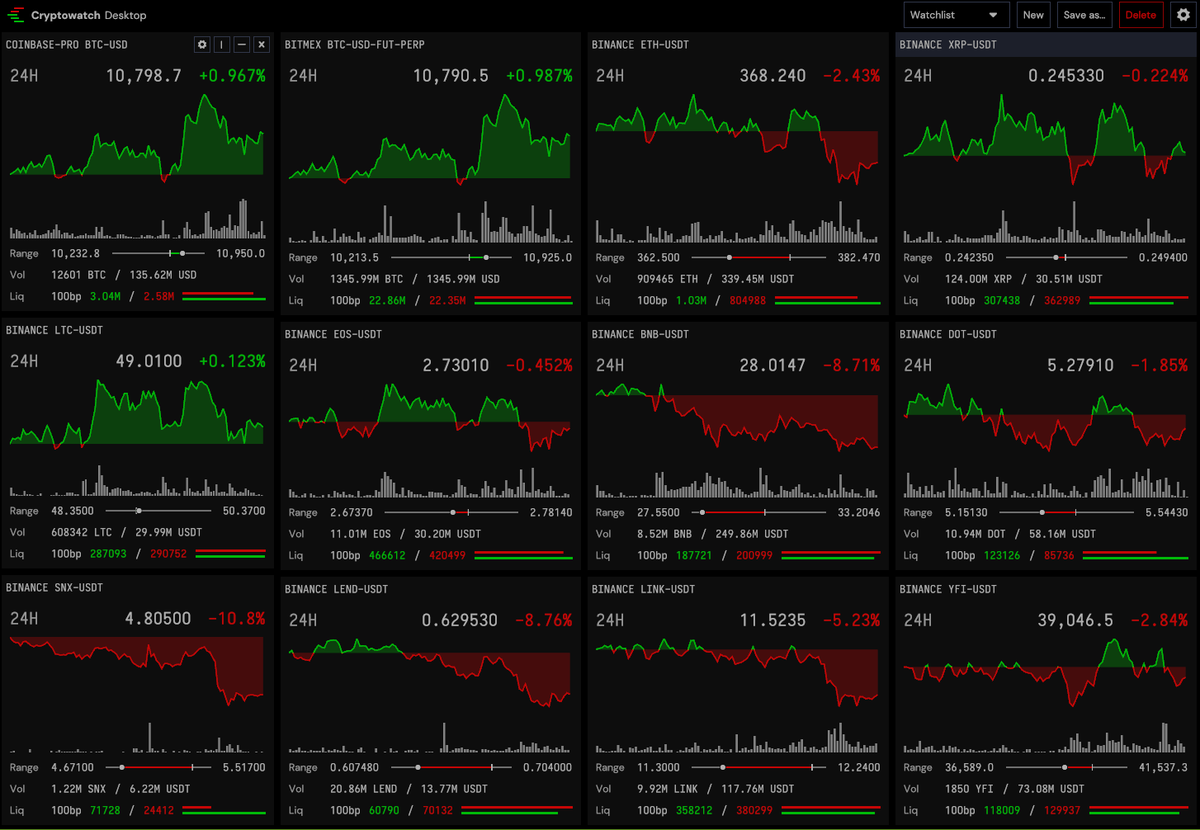Screen dimensions: 1200x830
Task: Click the Cryptowatch Desktop logo
Action: (77, 15)
